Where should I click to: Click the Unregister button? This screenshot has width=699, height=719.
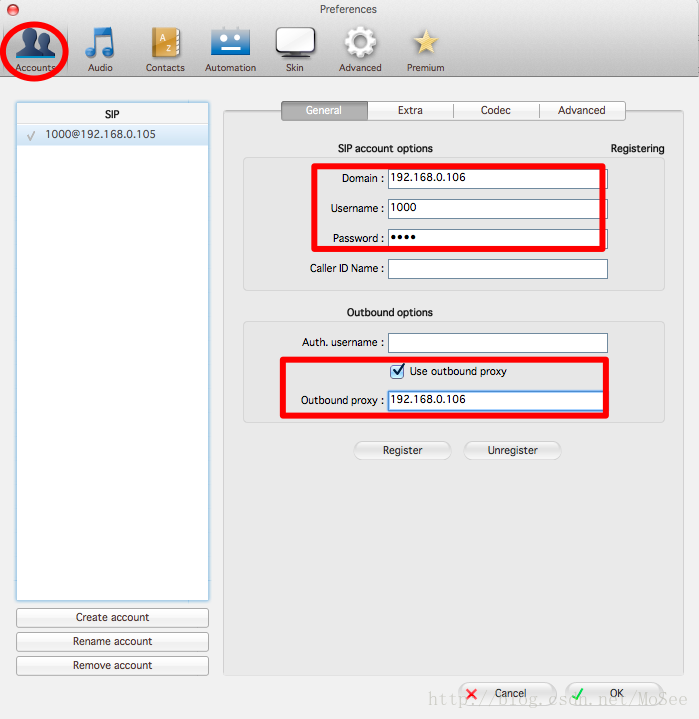coord(512,450)
